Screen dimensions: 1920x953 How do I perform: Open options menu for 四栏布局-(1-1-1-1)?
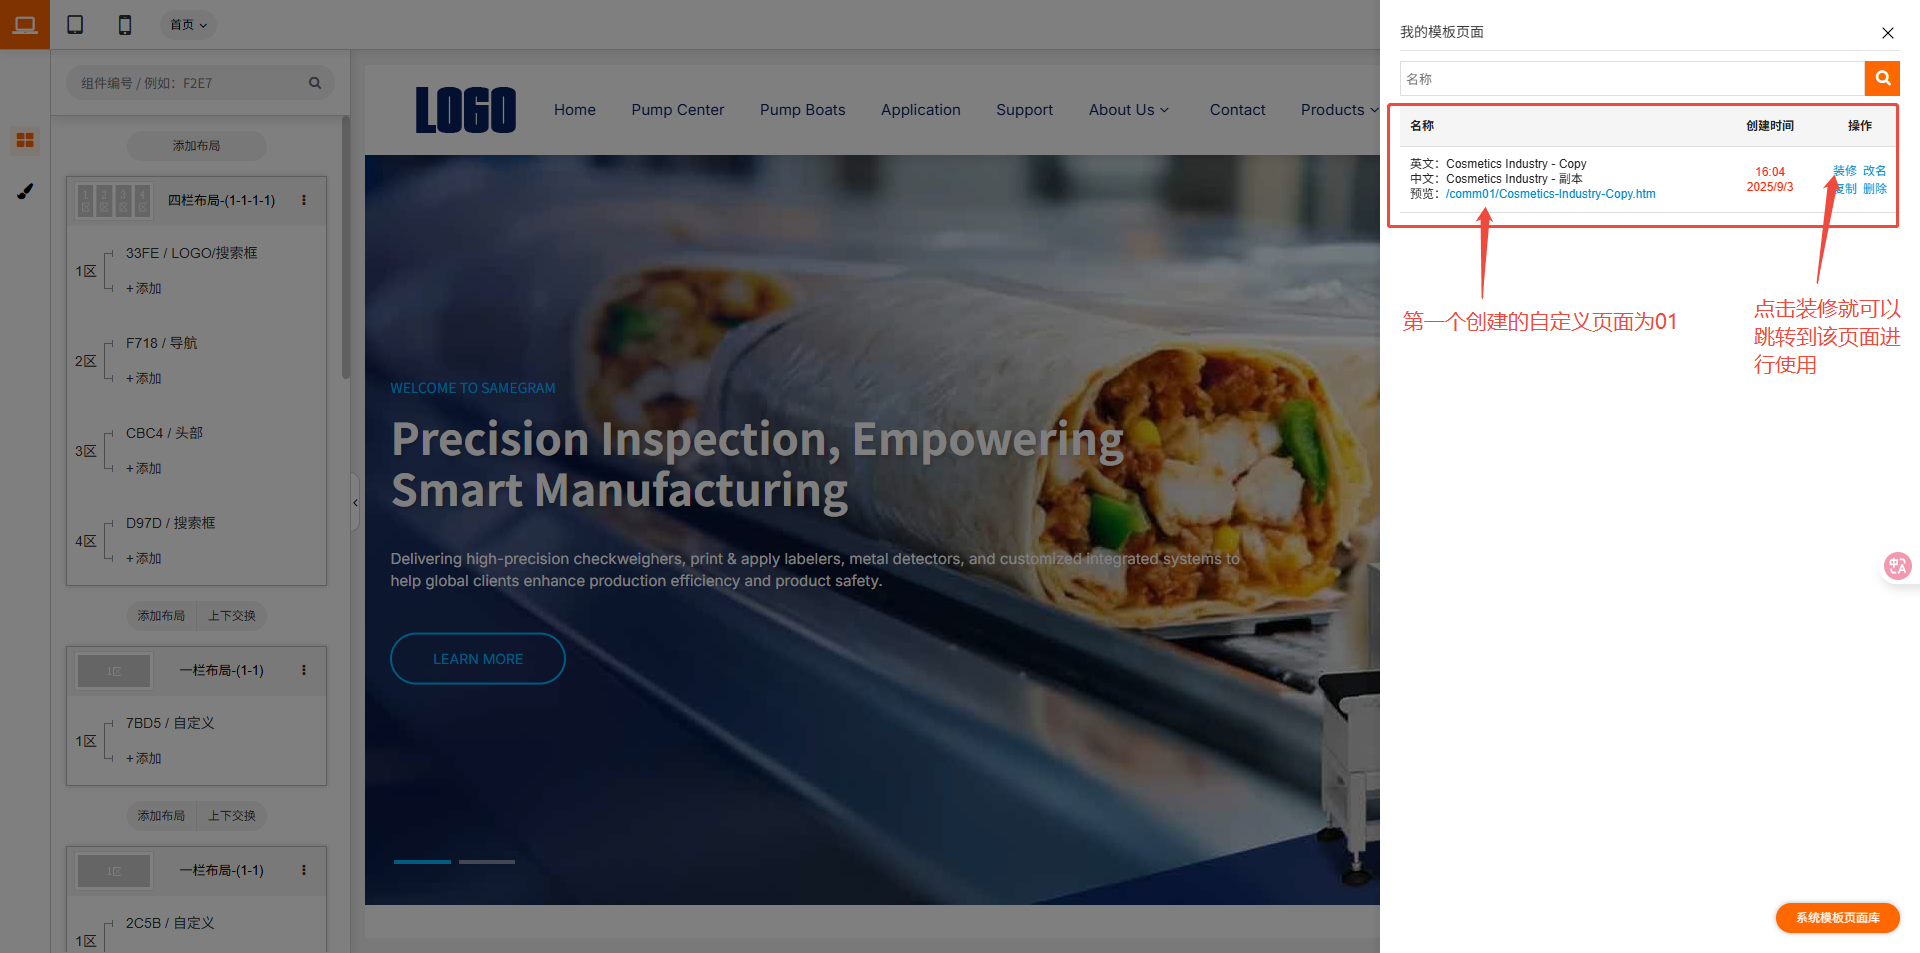click(304, 200)
